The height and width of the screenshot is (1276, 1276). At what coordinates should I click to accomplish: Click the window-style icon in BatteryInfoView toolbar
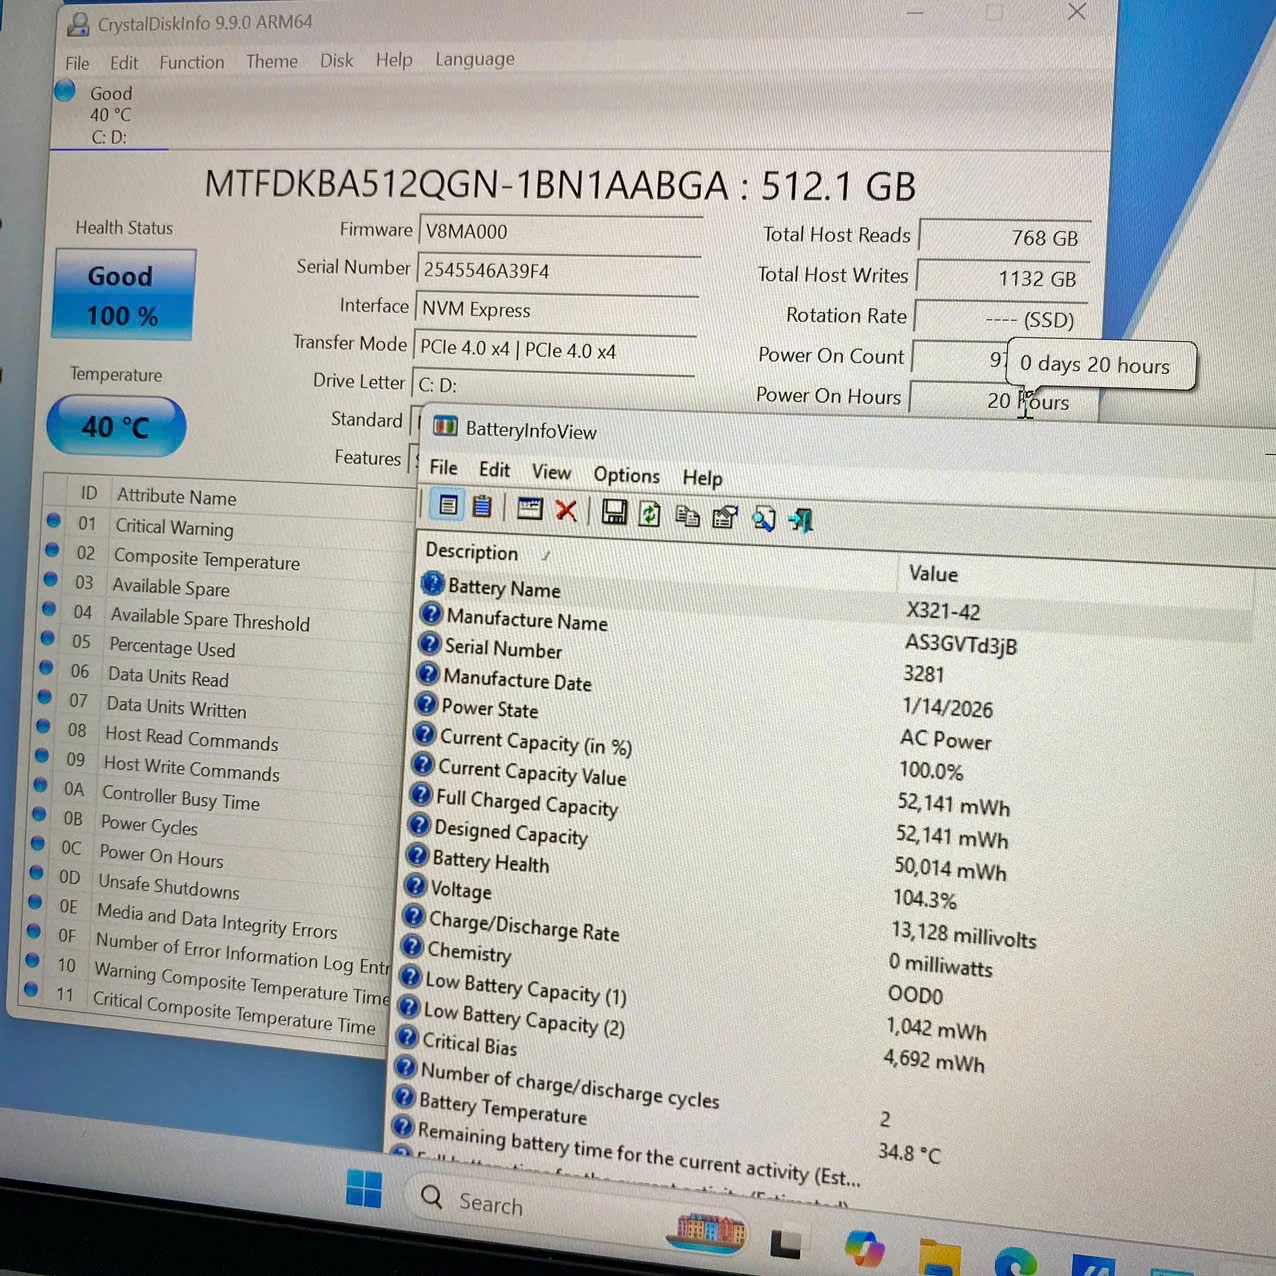(x=530, y=508)
